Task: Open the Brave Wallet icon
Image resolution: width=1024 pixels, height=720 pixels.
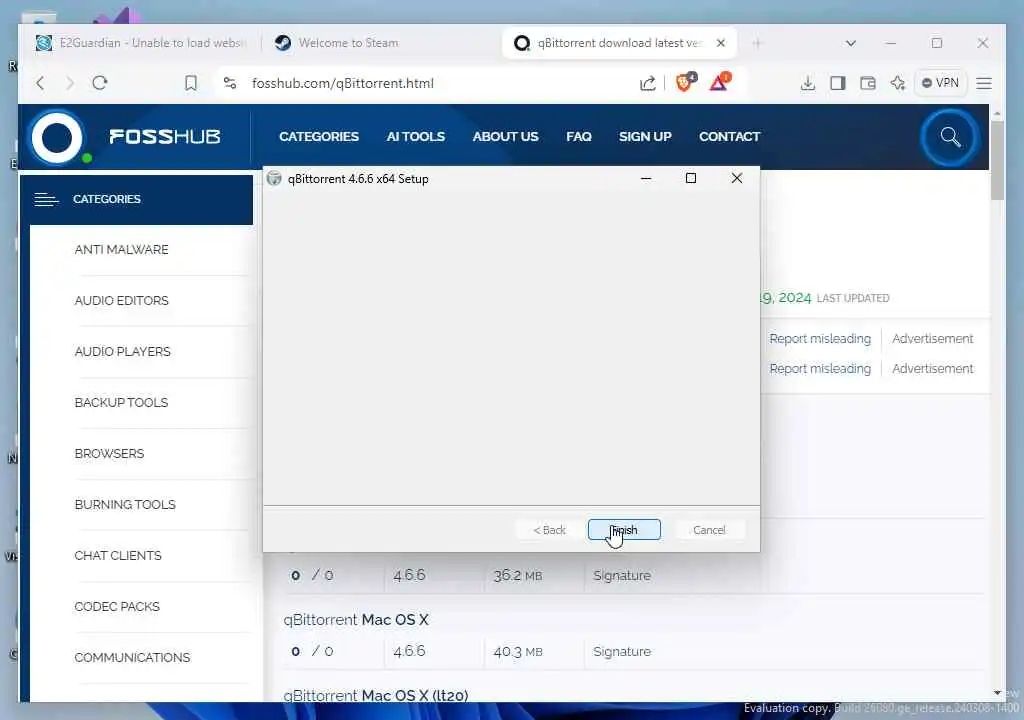Action: [x=867, y=83]
